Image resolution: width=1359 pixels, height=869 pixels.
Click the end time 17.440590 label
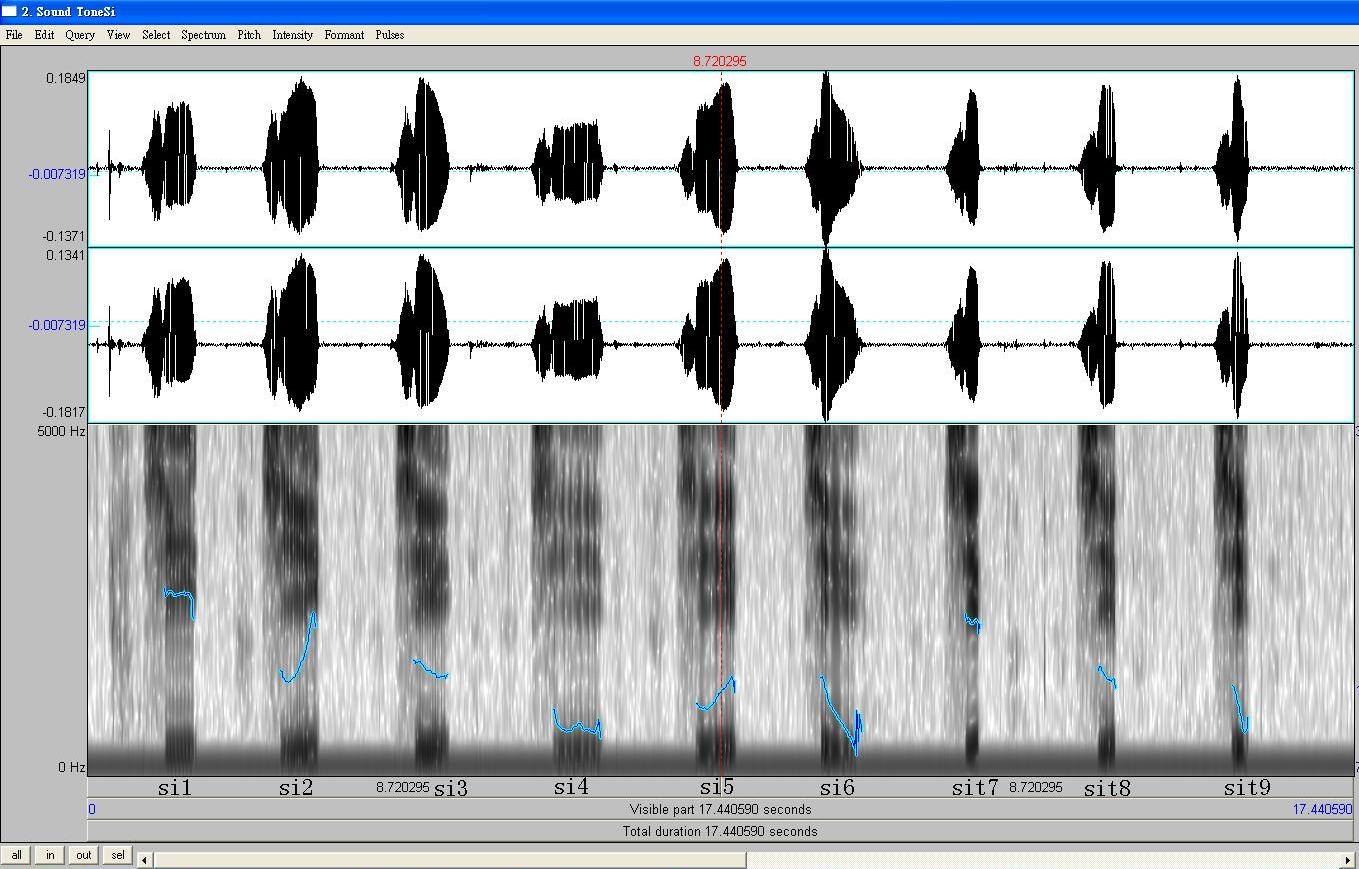(1322, 809)
